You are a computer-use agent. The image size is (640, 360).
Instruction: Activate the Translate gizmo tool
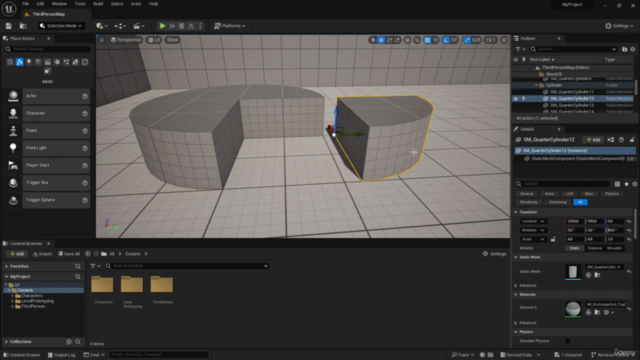click(381, 40)
